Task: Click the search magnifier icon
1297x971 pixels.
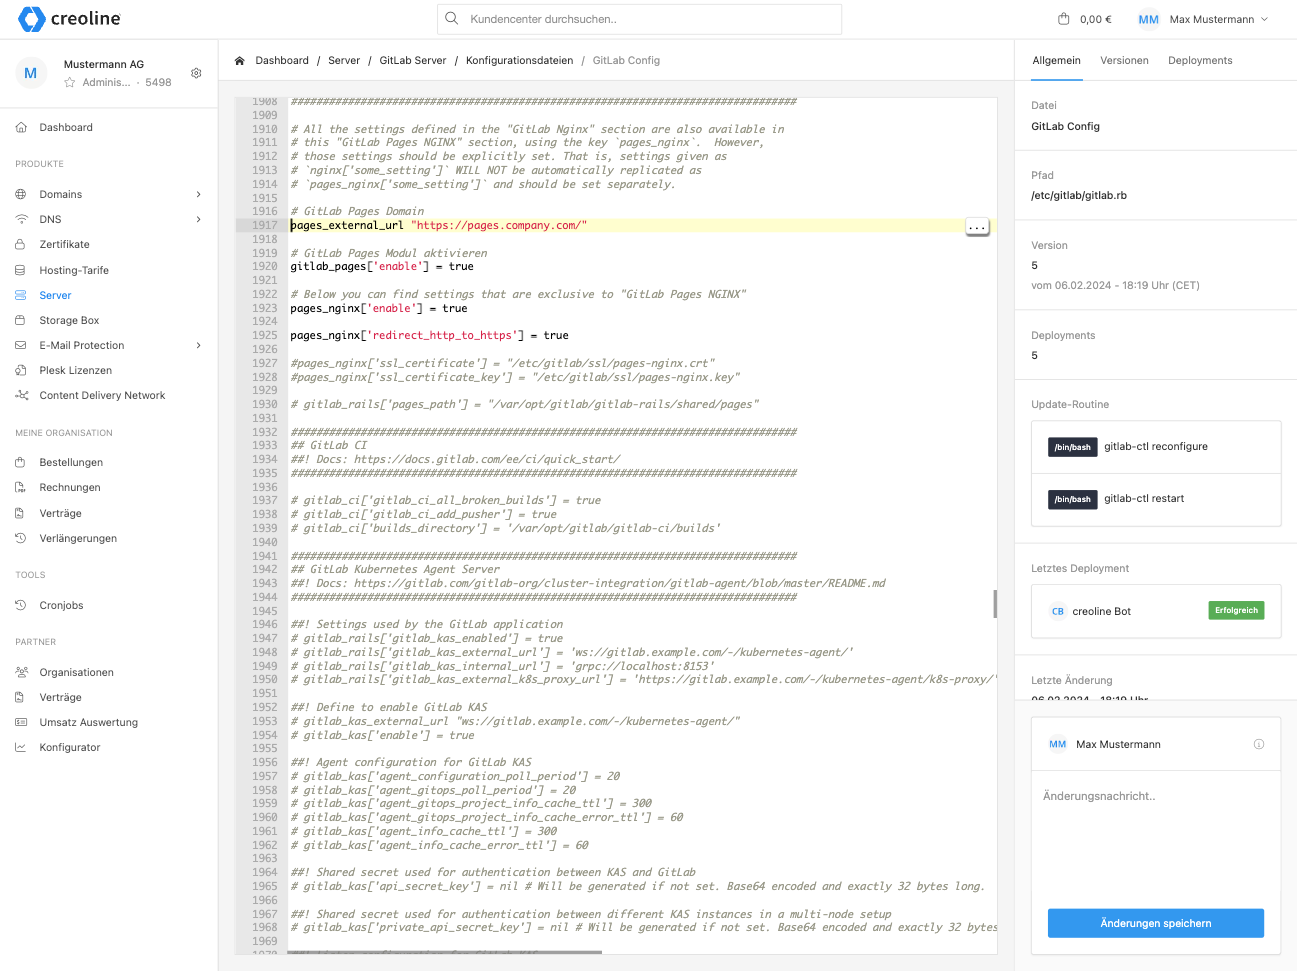Action: pos(451,18)
